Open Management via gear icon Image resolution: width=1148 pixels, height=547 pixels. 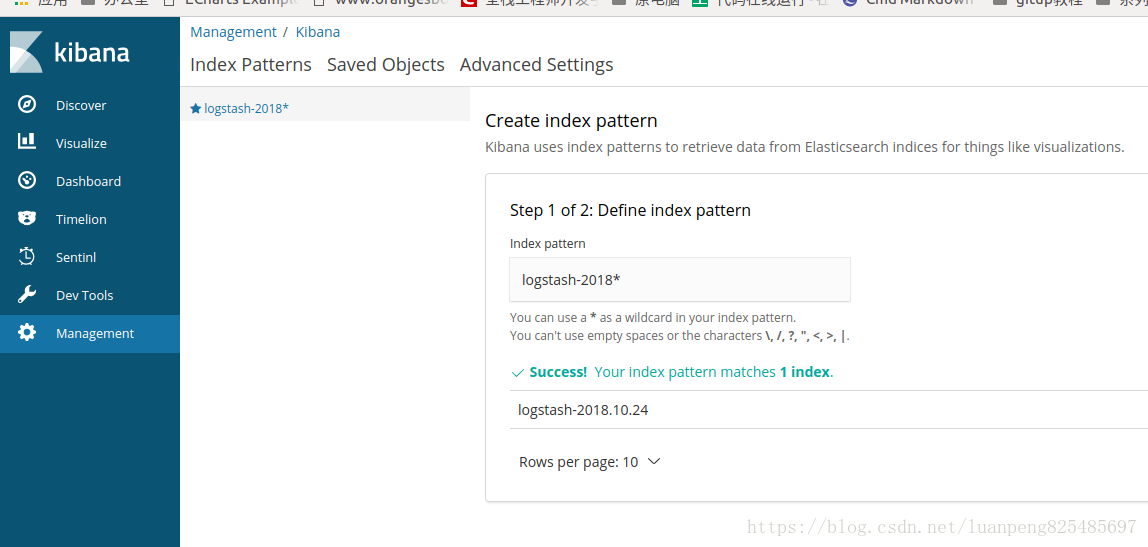click(x=27, y=332)
